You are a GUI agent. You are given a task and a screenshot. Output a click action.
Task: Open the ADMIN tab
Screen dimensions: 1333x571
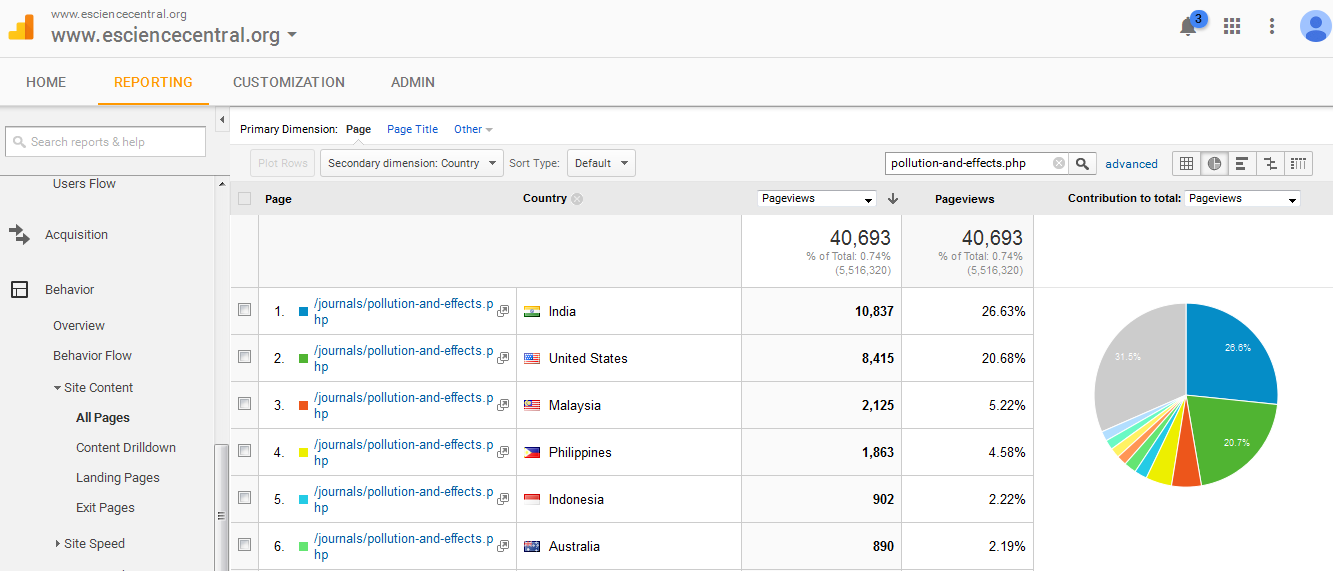[x=413, y=82]
